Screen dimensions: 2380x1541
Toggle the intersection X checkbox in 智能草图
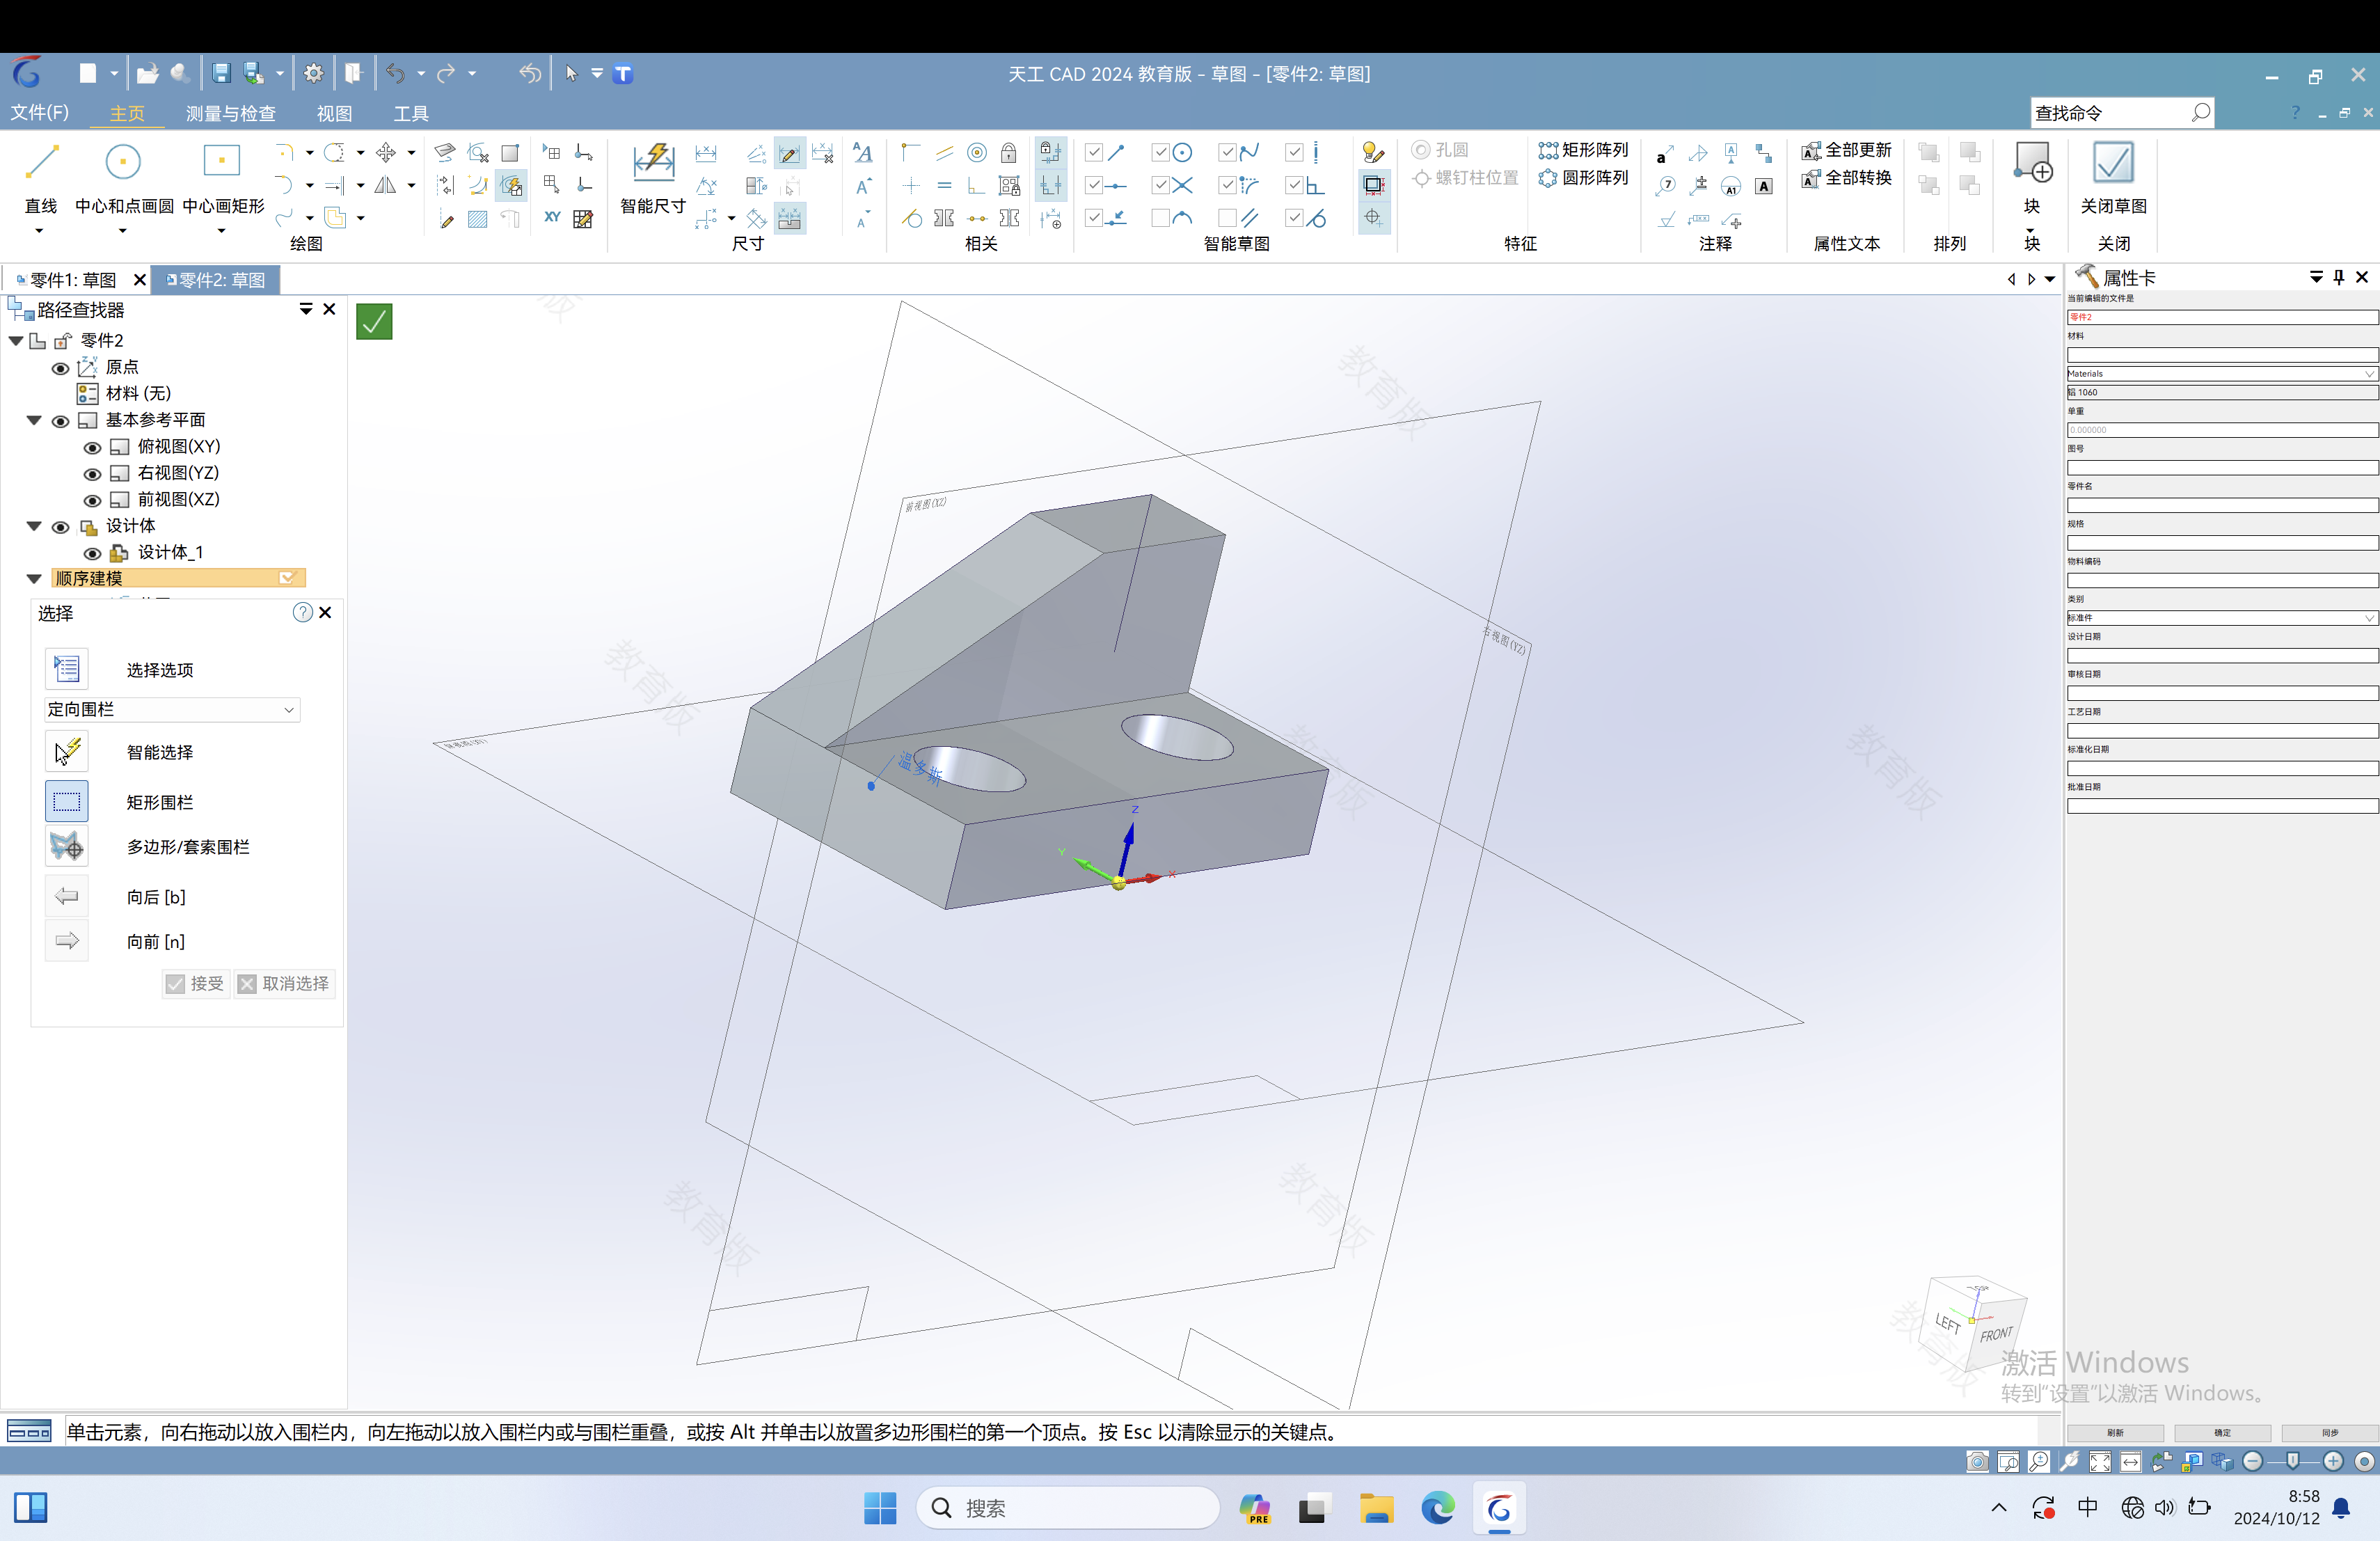(x=1160, y=185)
